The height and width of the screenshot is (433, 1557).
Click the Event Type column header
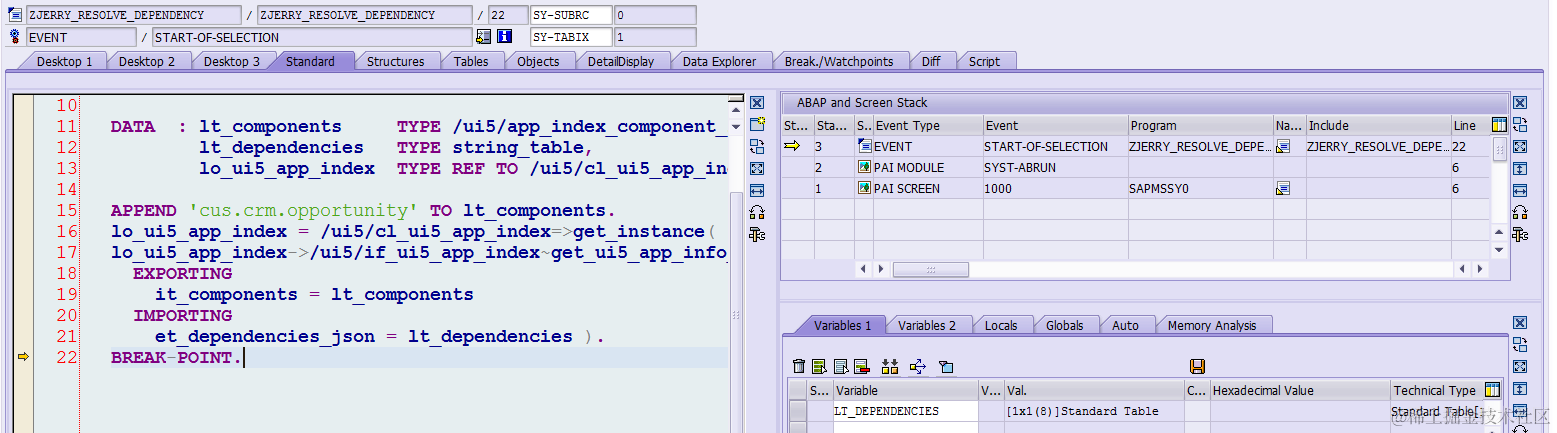click(x=927, y=125)
